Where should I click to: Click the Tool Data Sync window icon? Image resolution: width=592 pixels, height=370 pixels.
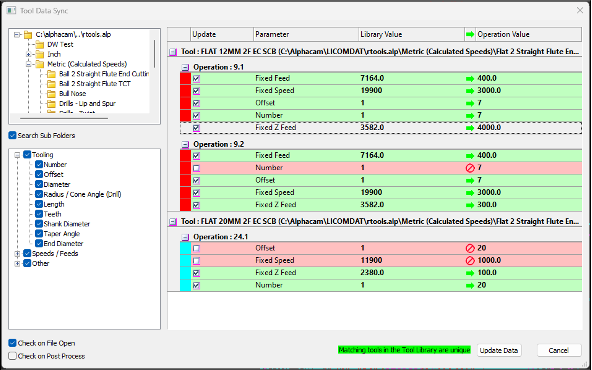pos(12,11)
